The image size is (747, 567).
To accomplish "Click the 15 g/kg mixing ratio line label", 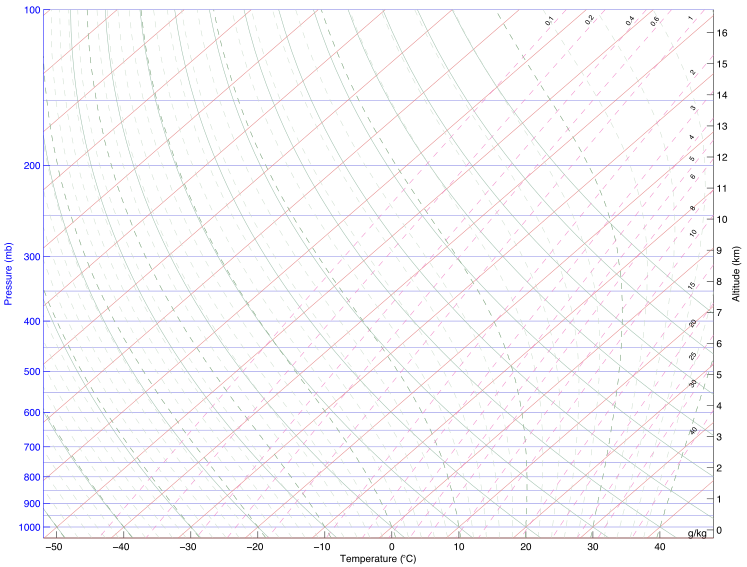I will (692, 285).
